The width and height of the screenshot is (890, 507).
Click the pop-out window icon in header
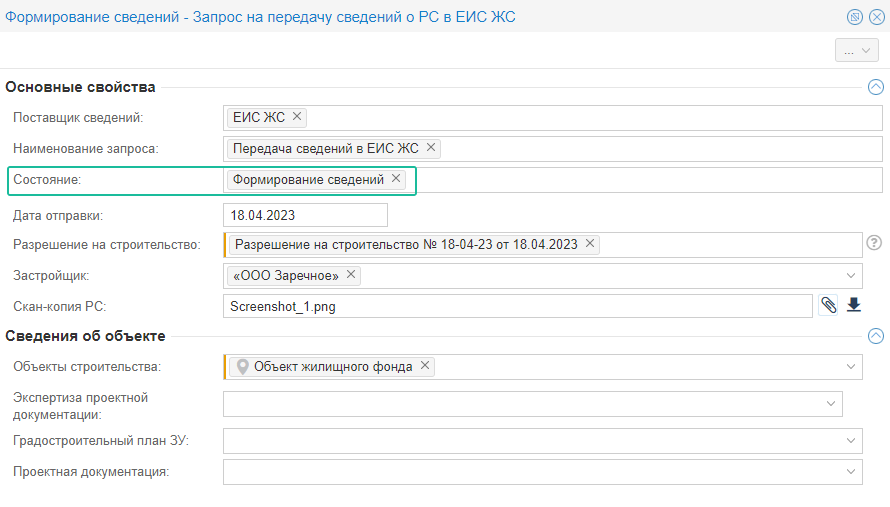click(x=855, y=16)
